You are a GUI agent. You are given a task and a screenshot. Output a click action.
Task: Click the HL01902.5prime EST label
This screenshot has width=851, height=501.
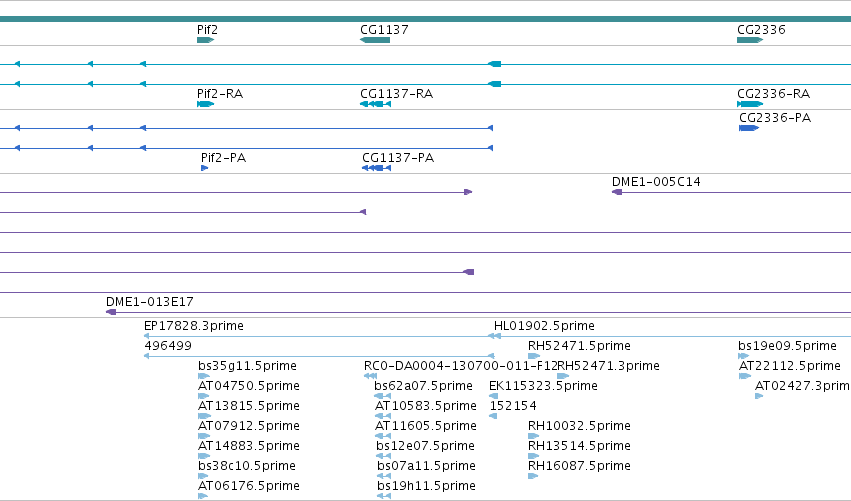[x=544, y=326]
